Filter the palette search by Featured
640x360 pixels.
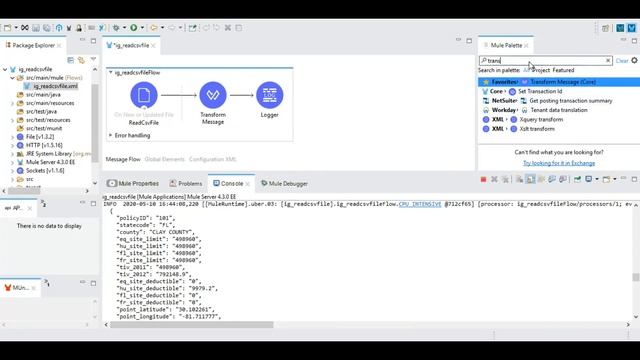coord(563,70)
